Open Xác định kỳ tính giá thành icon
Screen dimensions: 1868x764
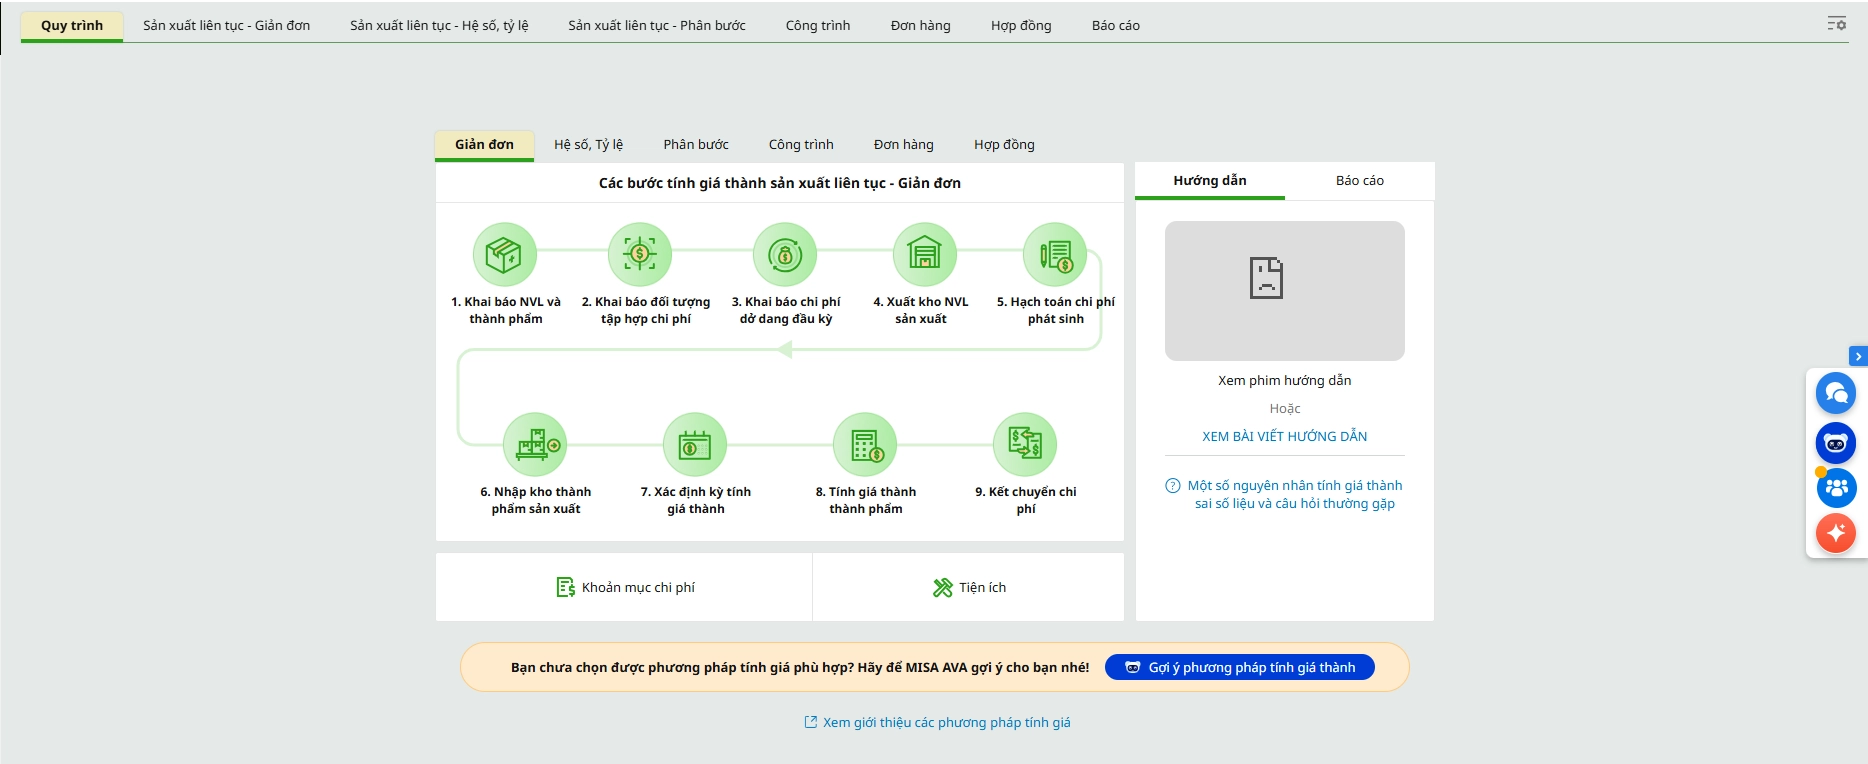(695, 445)
